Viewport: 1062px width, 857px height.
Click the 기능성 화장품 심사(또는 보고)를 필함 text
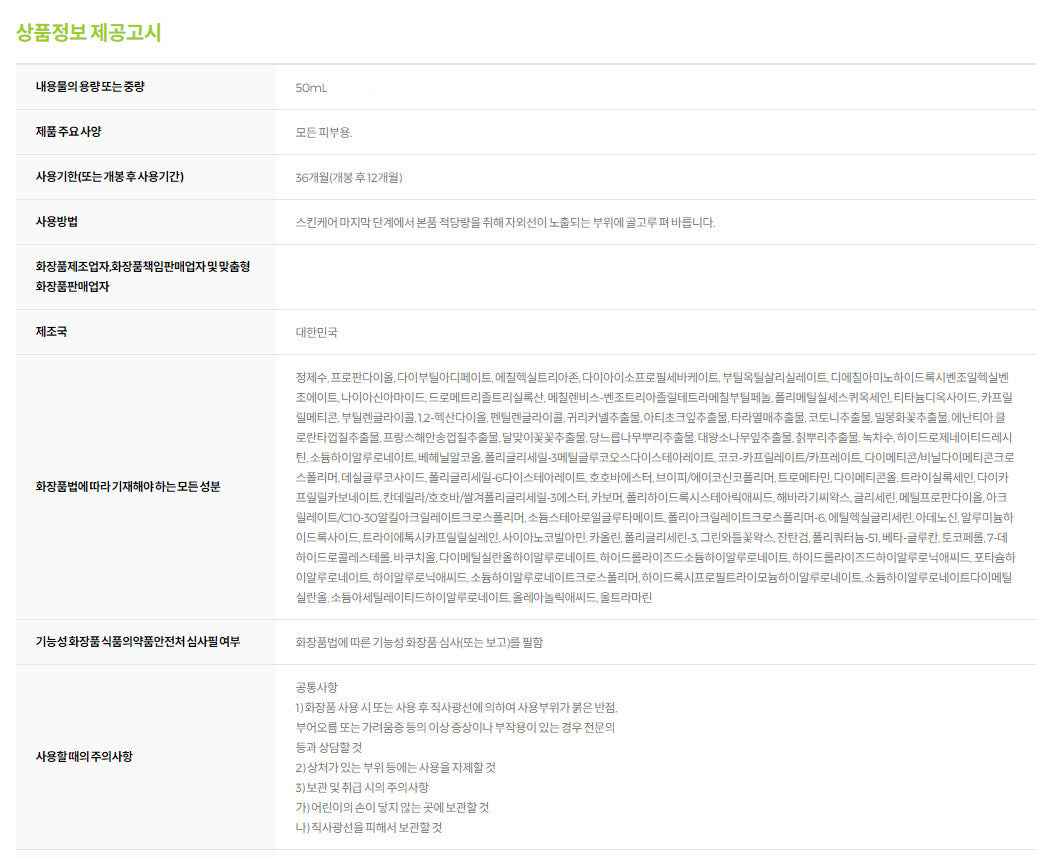[419, 642]
